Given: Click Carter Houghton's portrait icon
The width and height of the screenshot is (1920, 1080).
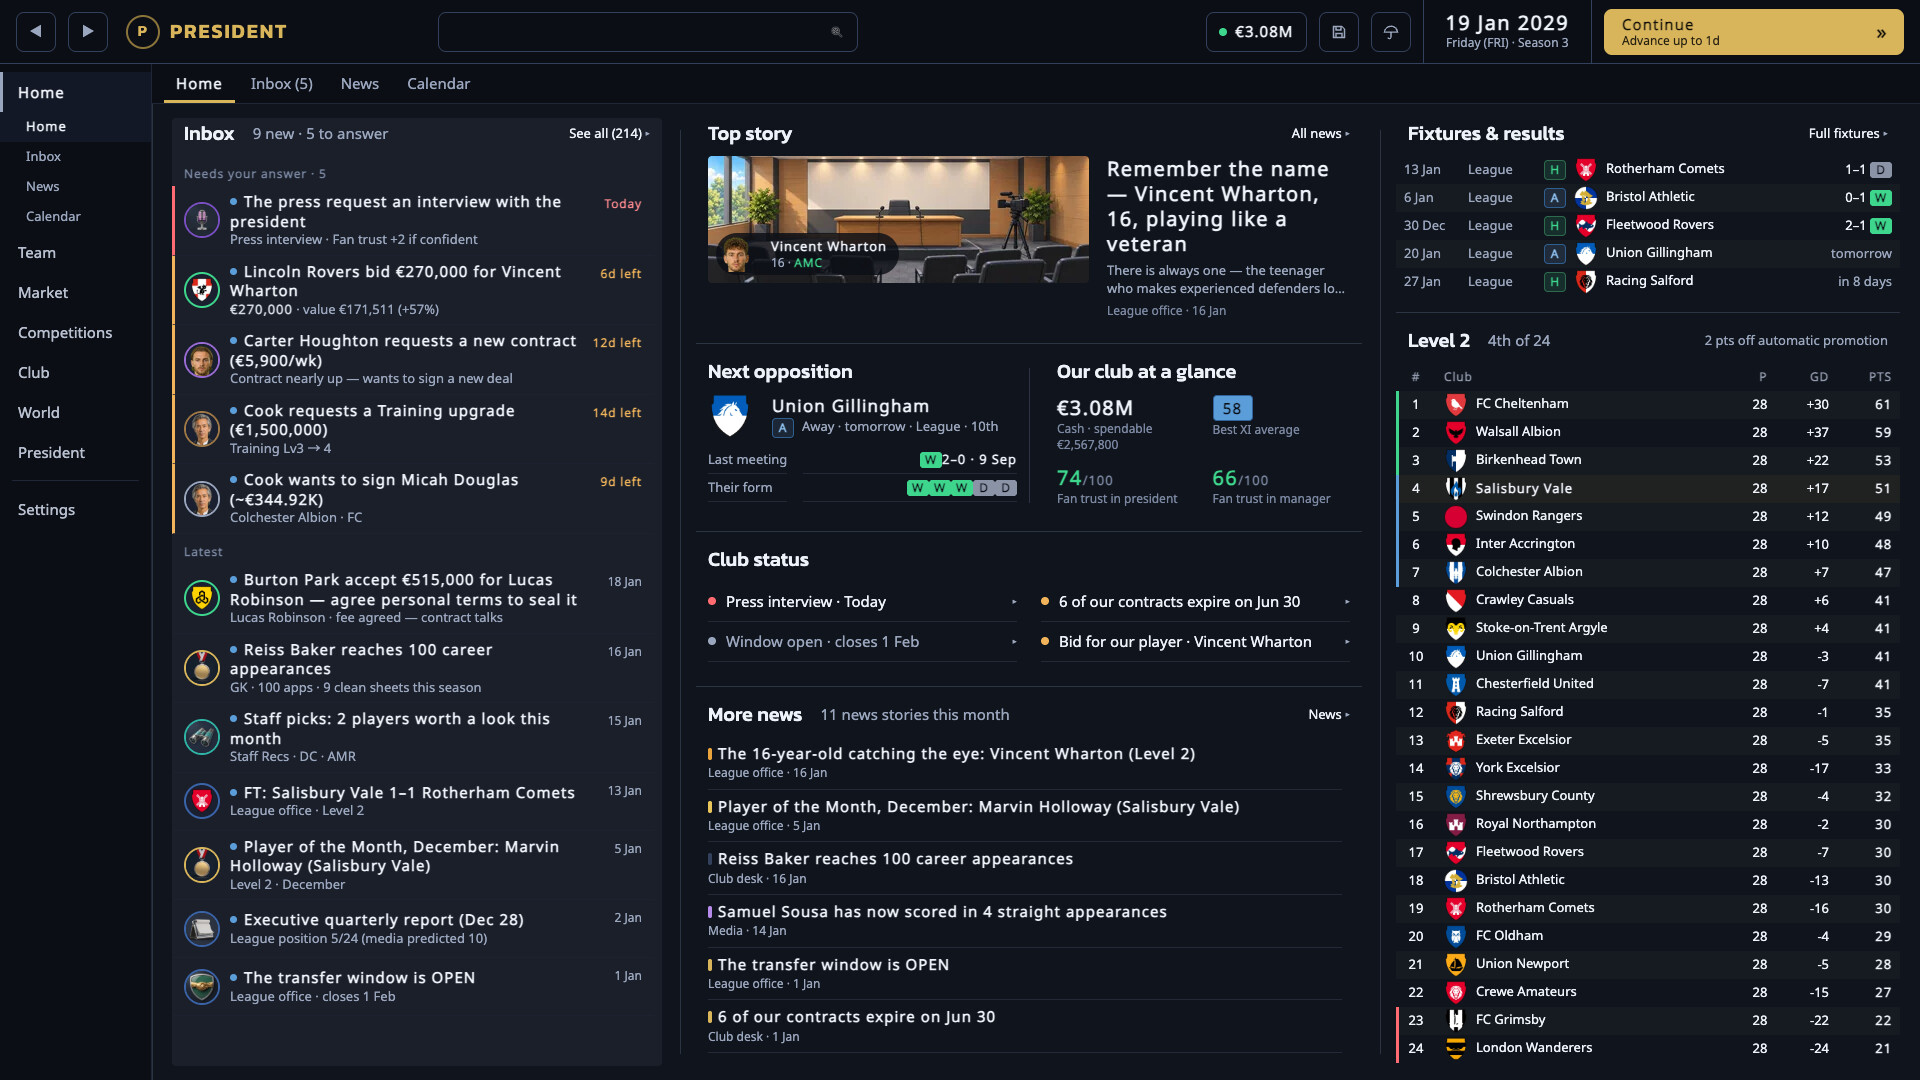Looking at the screenshot, I should pos(202,360).
